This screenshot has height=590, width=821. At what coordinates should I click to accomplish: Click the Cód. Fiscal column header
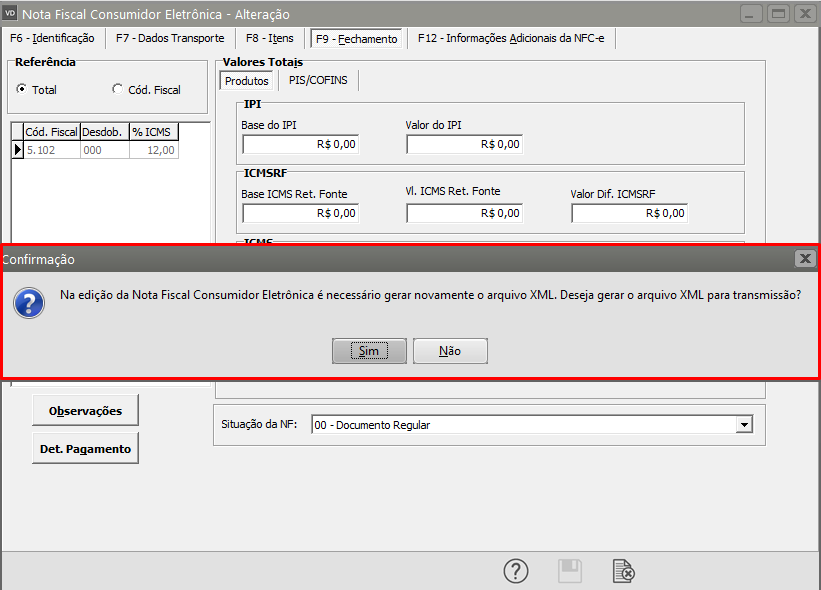coord(52,132)
